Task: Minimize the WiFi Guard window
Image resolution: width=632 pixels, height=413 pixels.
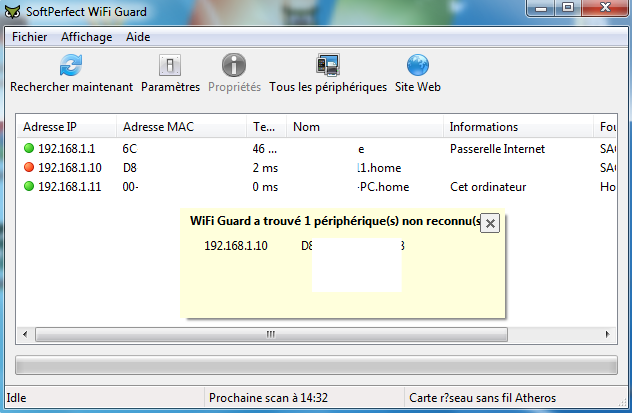Action: [x=541, y=8]
